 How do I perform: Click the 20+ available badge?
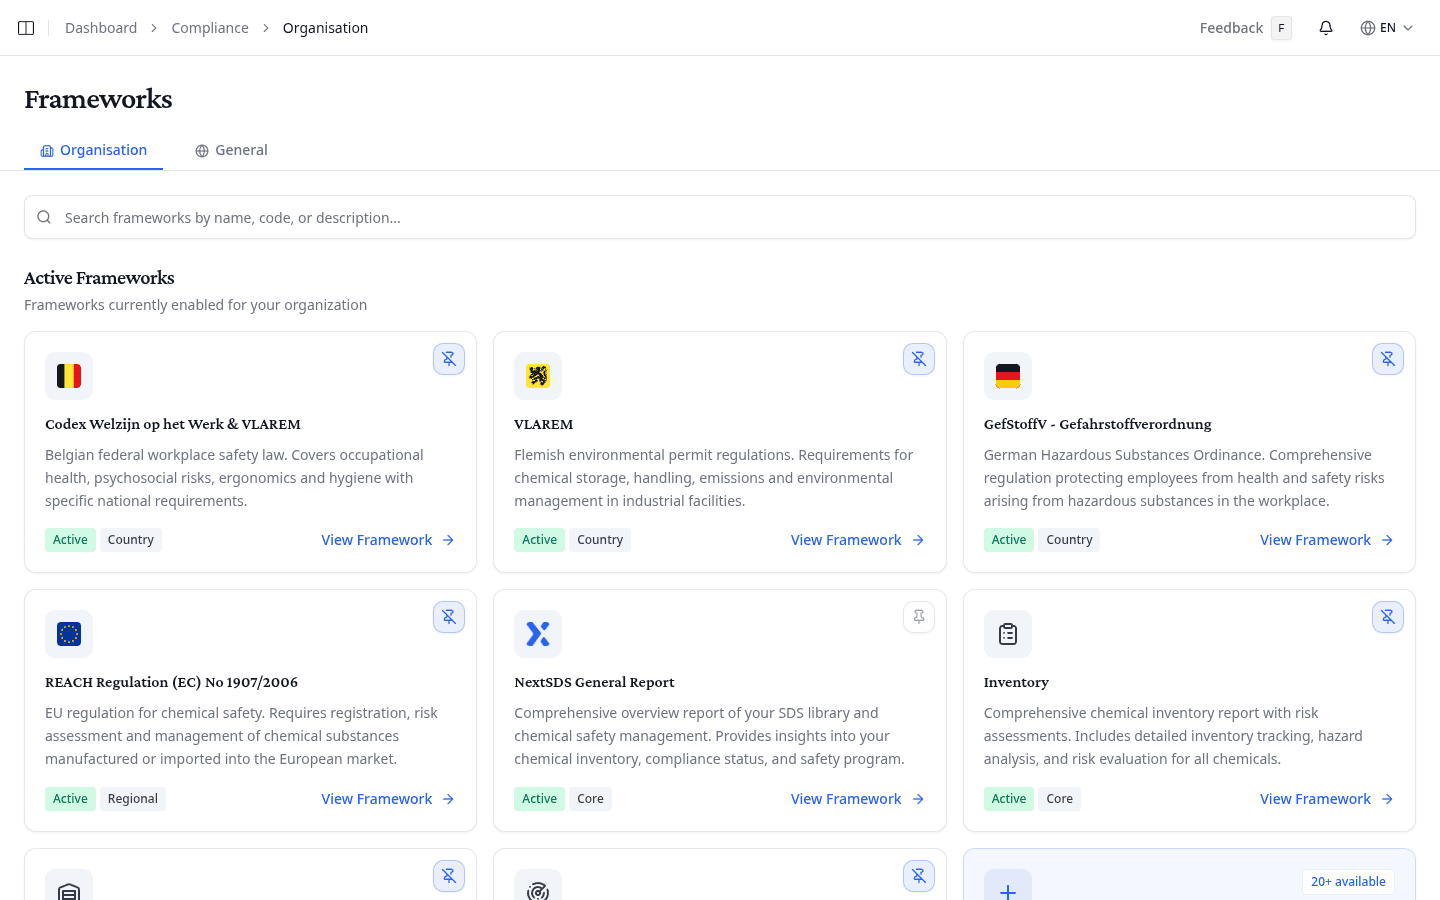tap(1348, 881)
